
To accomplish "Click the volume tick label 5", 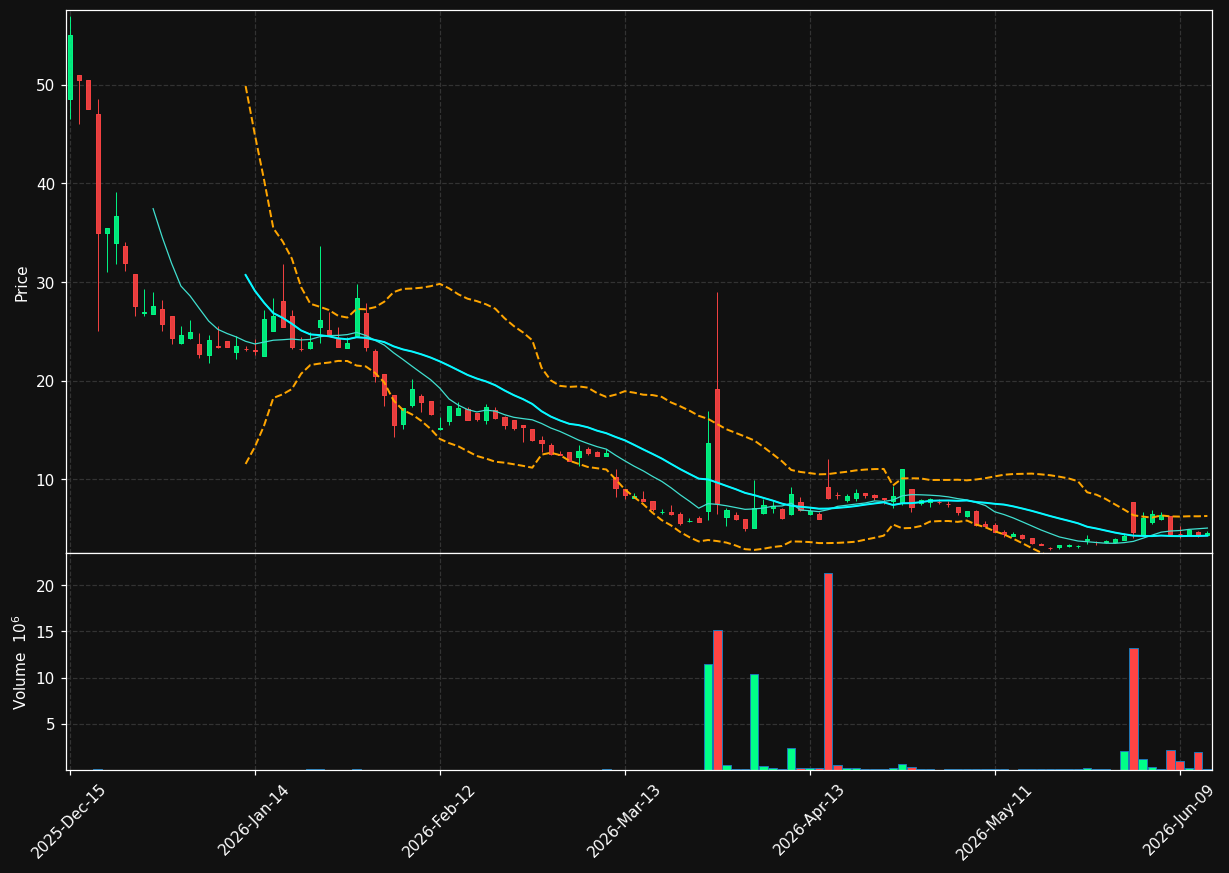I will [50, 724].
